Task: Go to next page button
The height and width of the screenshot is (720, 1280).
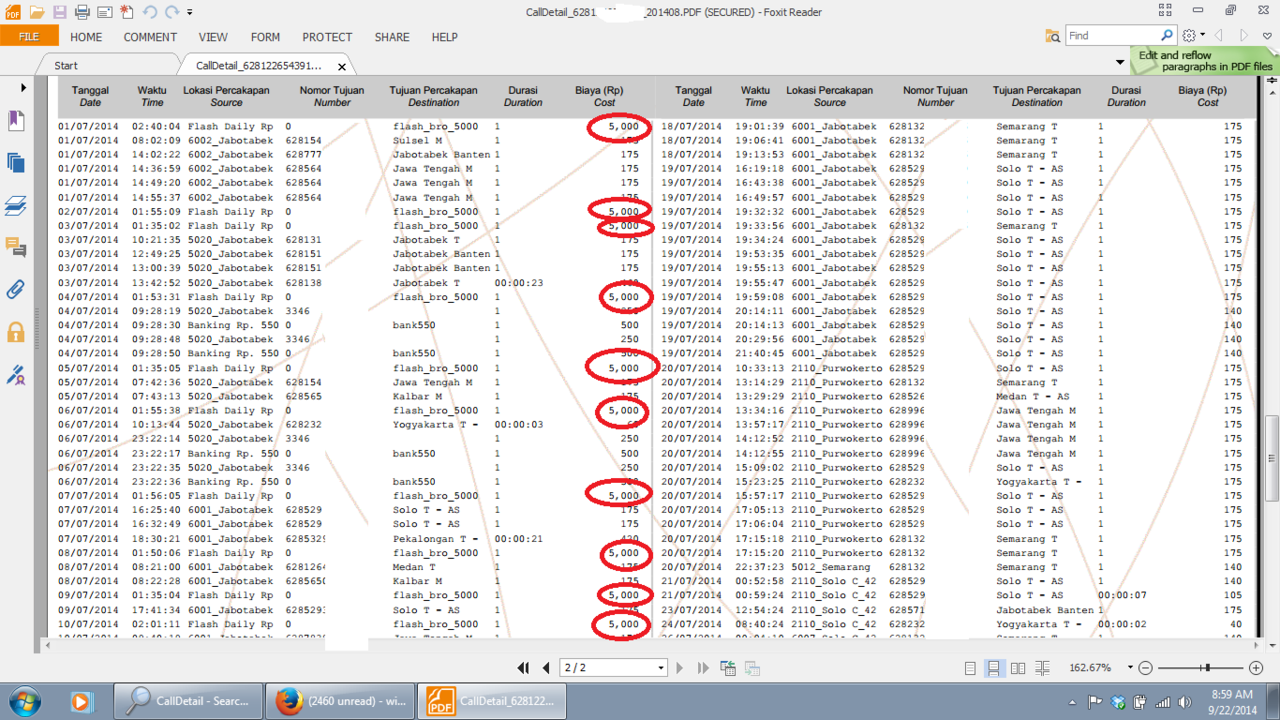Action: click(x=680, y=668)
